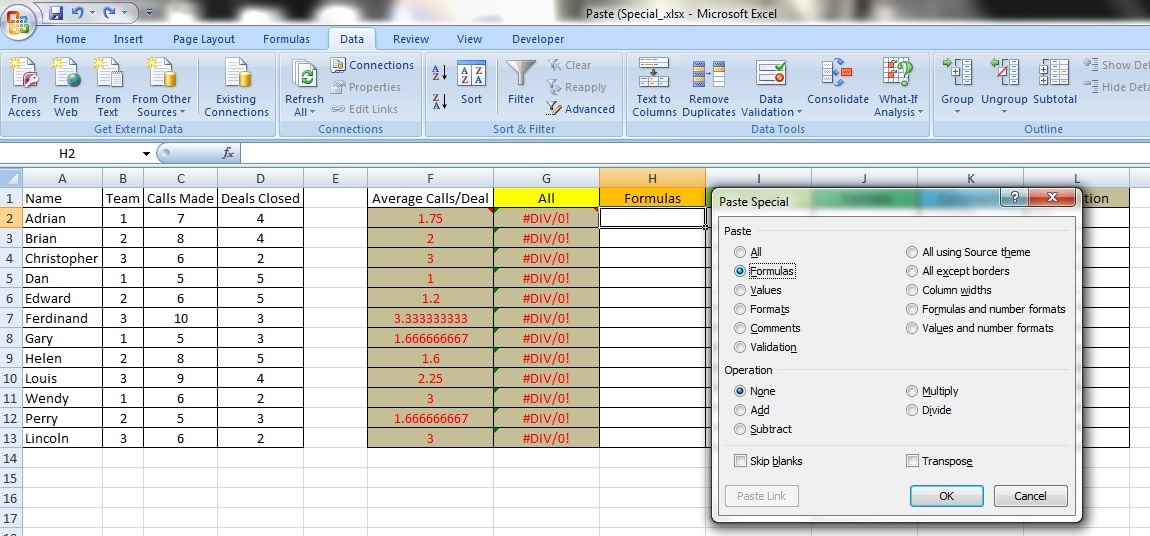Screen dimensions: 1150x536
Task: Cancel the Paste Special dialog
Action: 1030,496
